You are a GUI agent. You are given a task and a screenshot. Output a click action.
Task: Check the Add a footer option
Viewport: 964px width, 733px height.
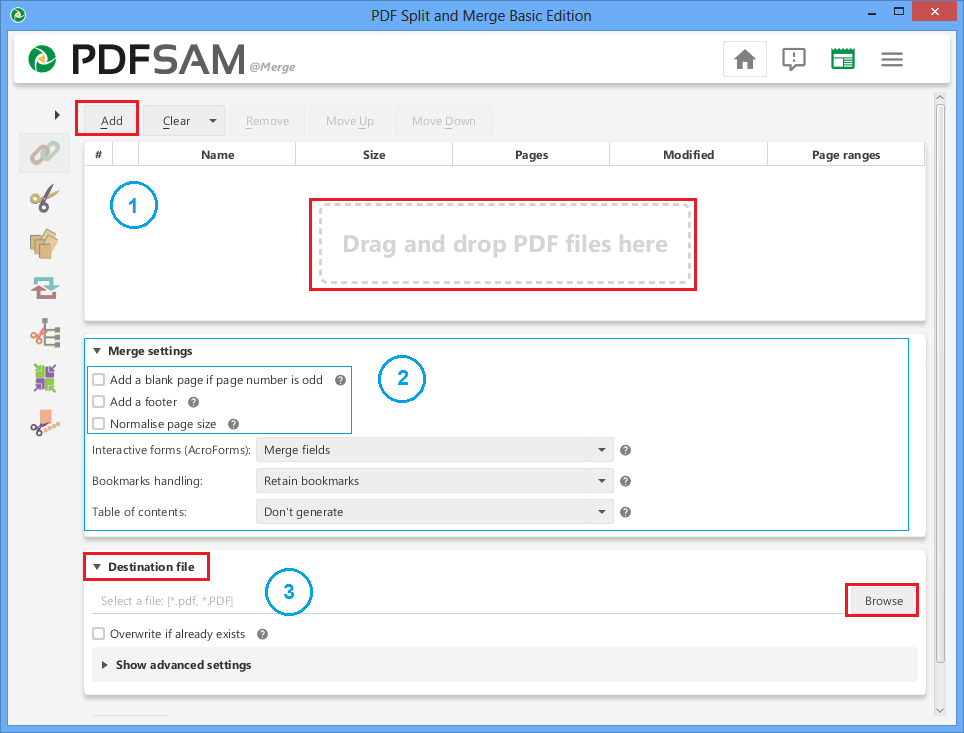[x=98, y=401]
